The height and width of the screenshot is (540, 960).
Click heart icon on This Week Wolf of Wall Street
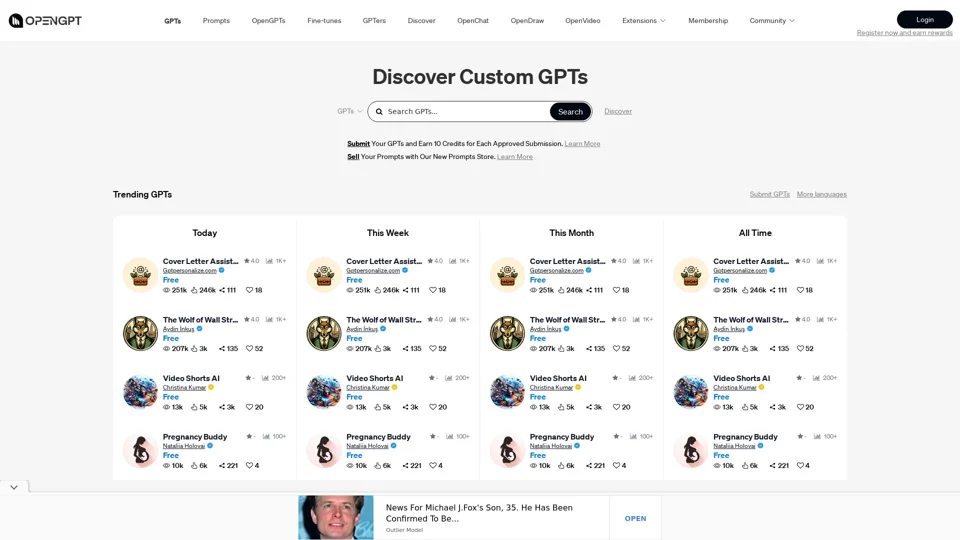(433, 348)
